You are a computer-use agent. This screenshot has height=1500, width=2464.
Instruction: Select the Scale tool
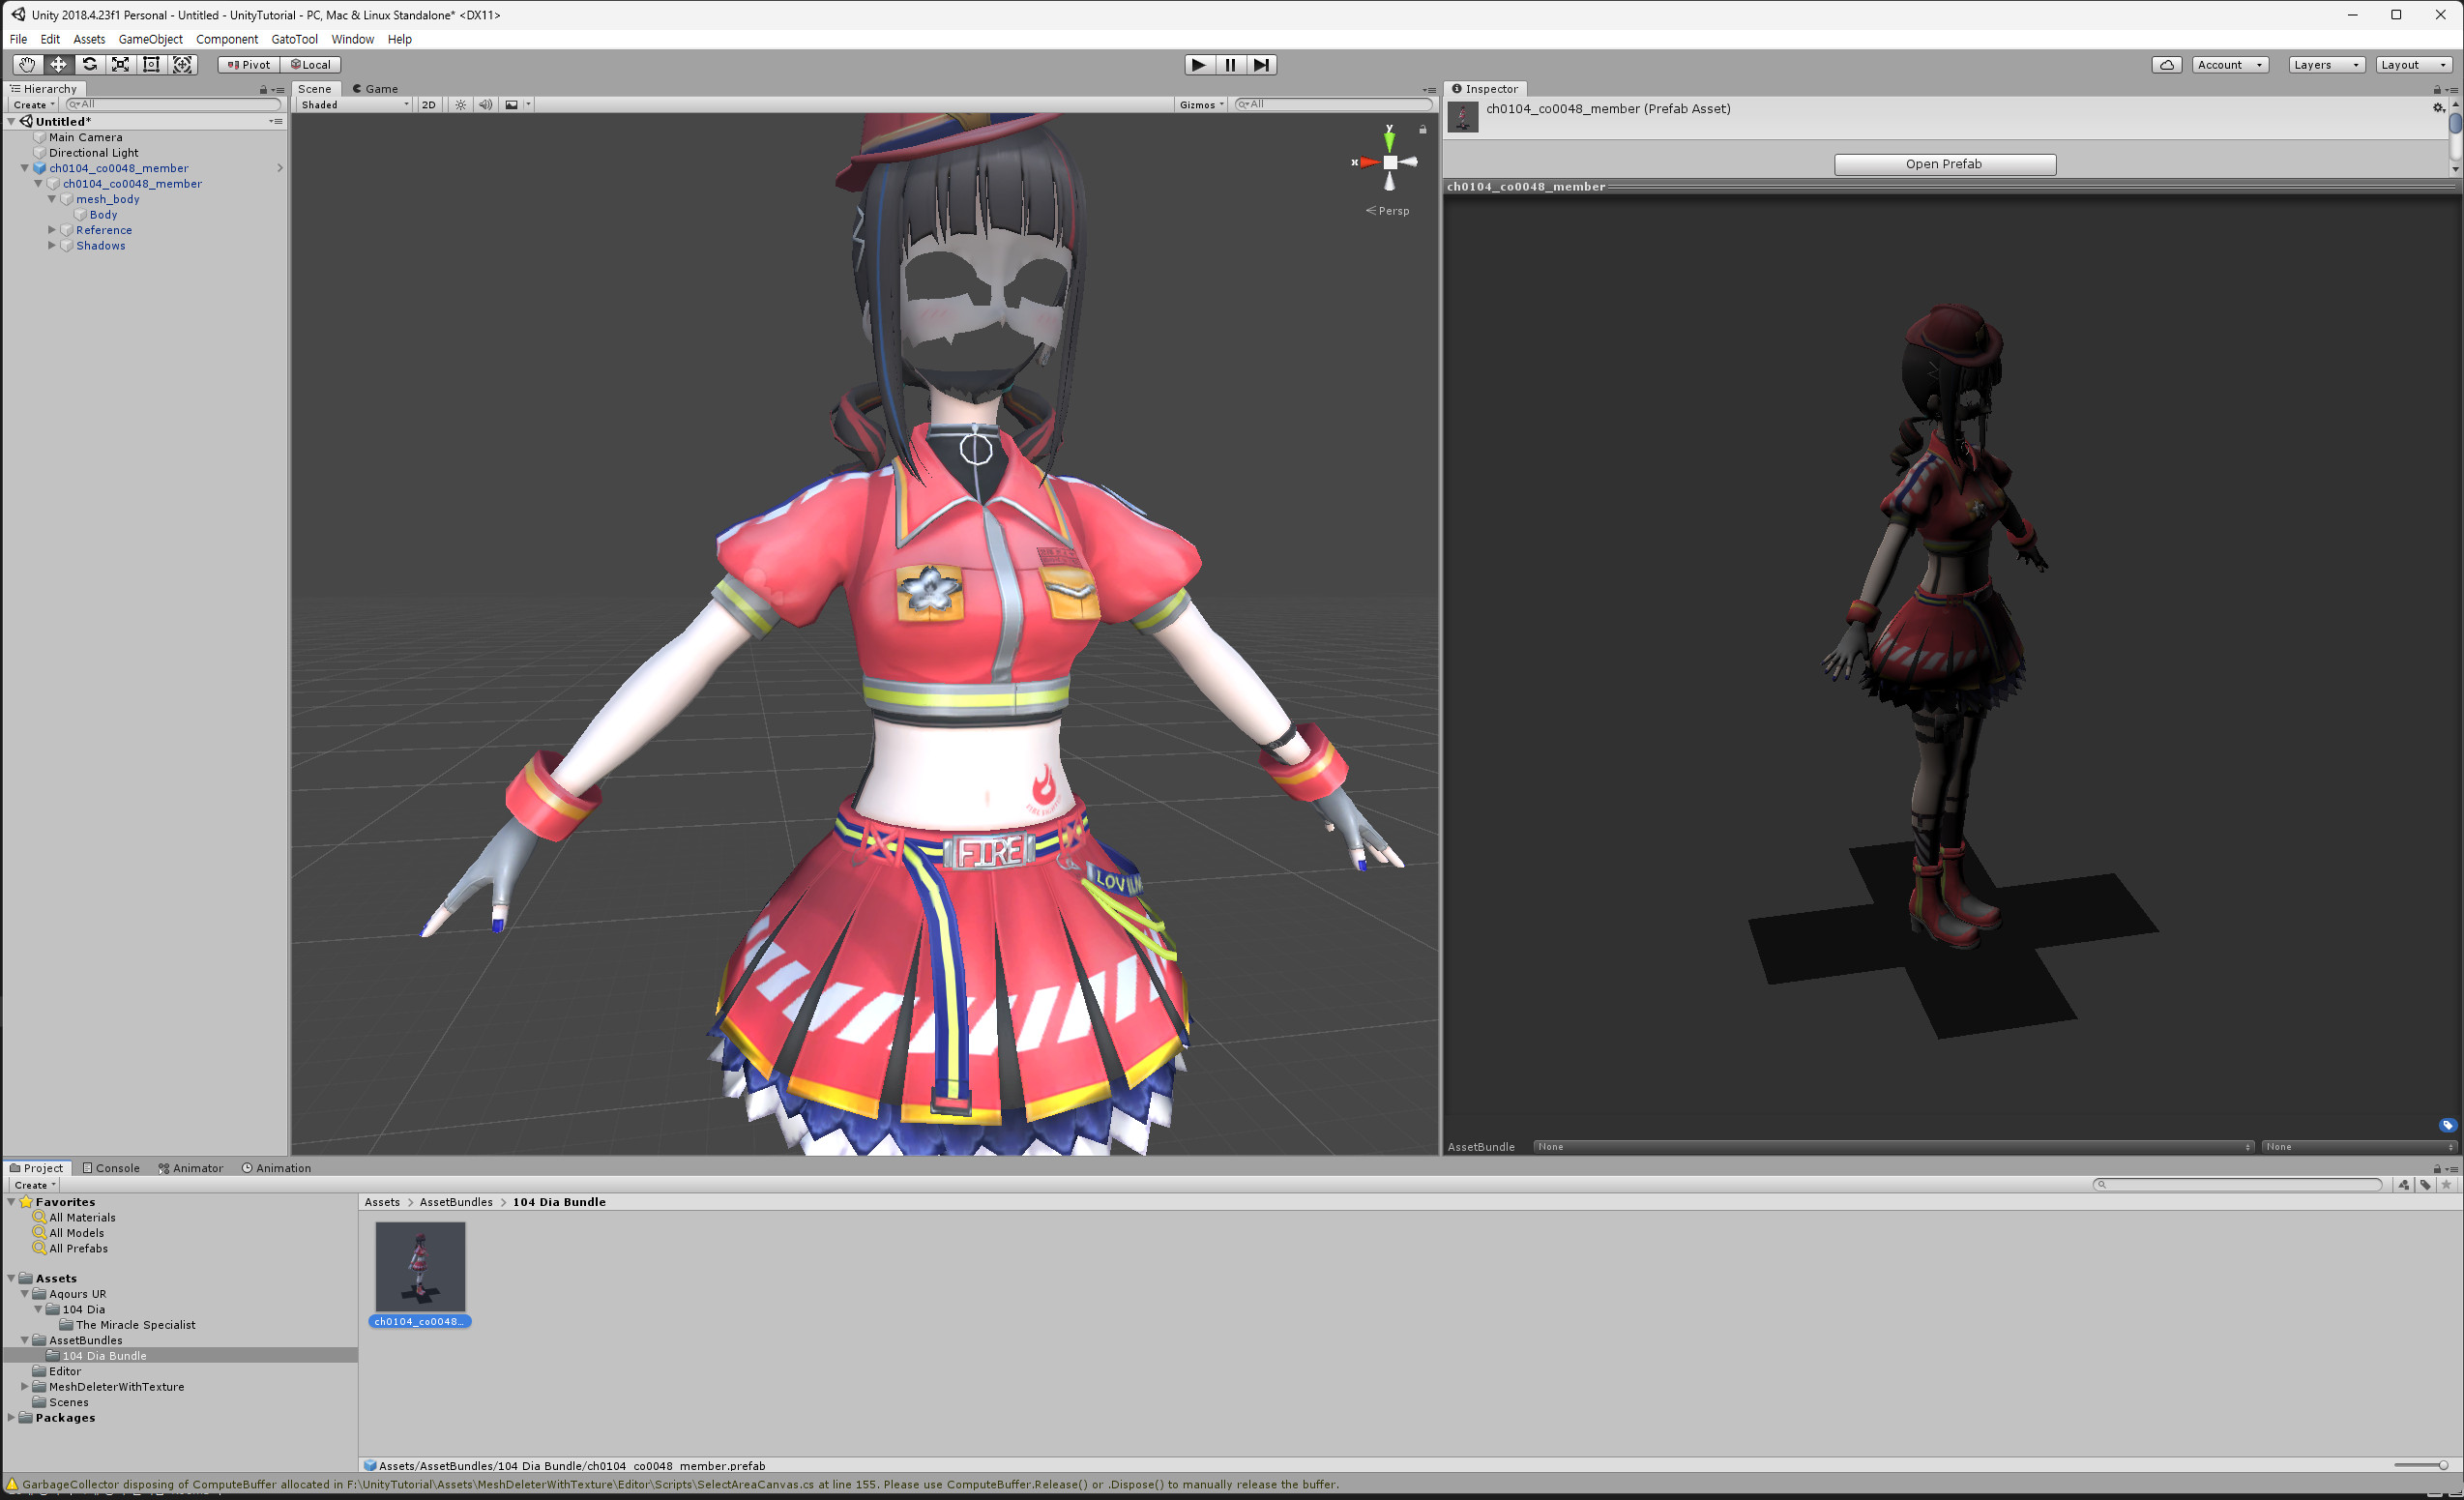(x=120, y=65)
